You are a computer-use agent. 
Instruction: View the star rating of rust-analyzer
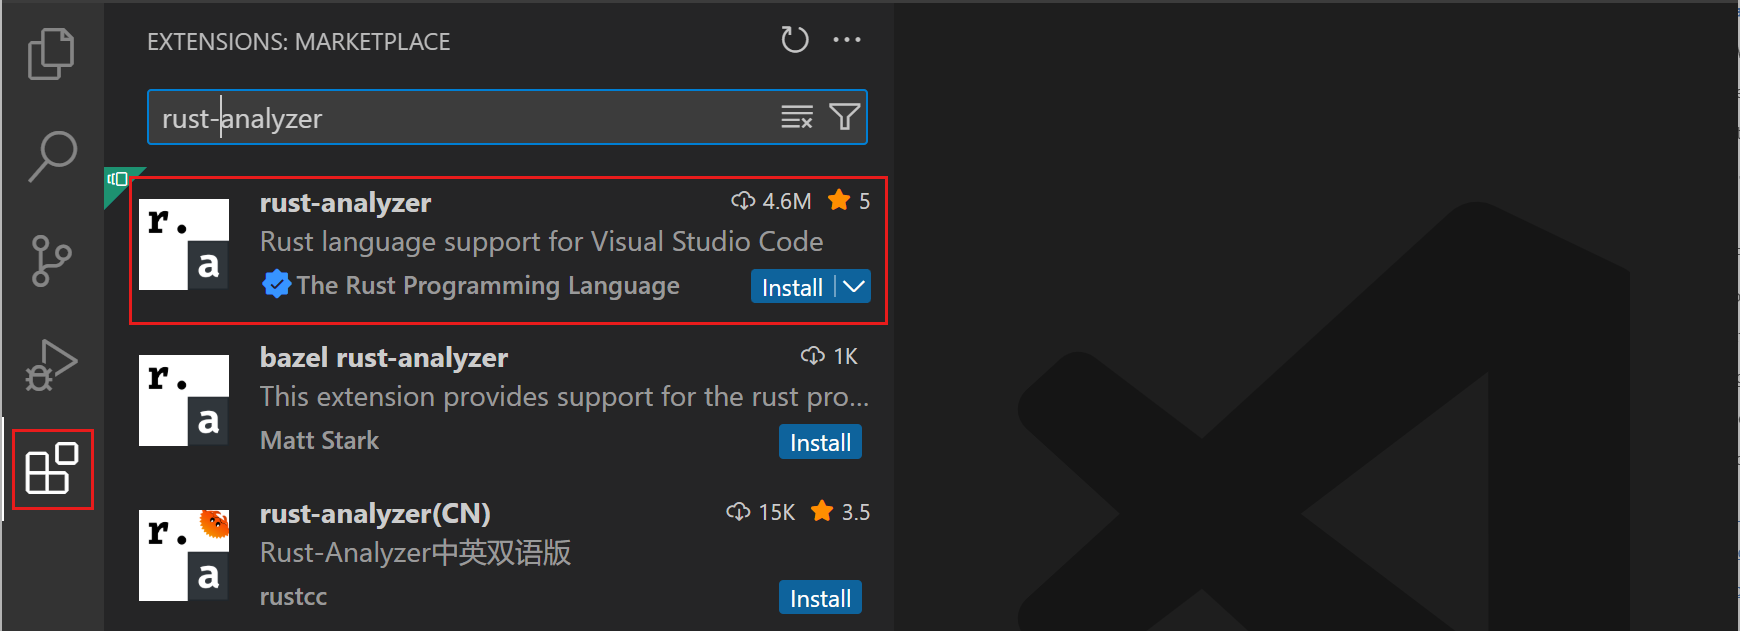pos(849,200)
